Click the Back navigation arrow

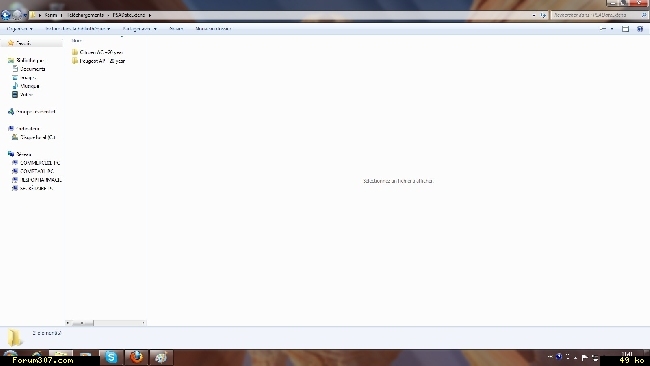pyautogui.click(x=6, y=15)
